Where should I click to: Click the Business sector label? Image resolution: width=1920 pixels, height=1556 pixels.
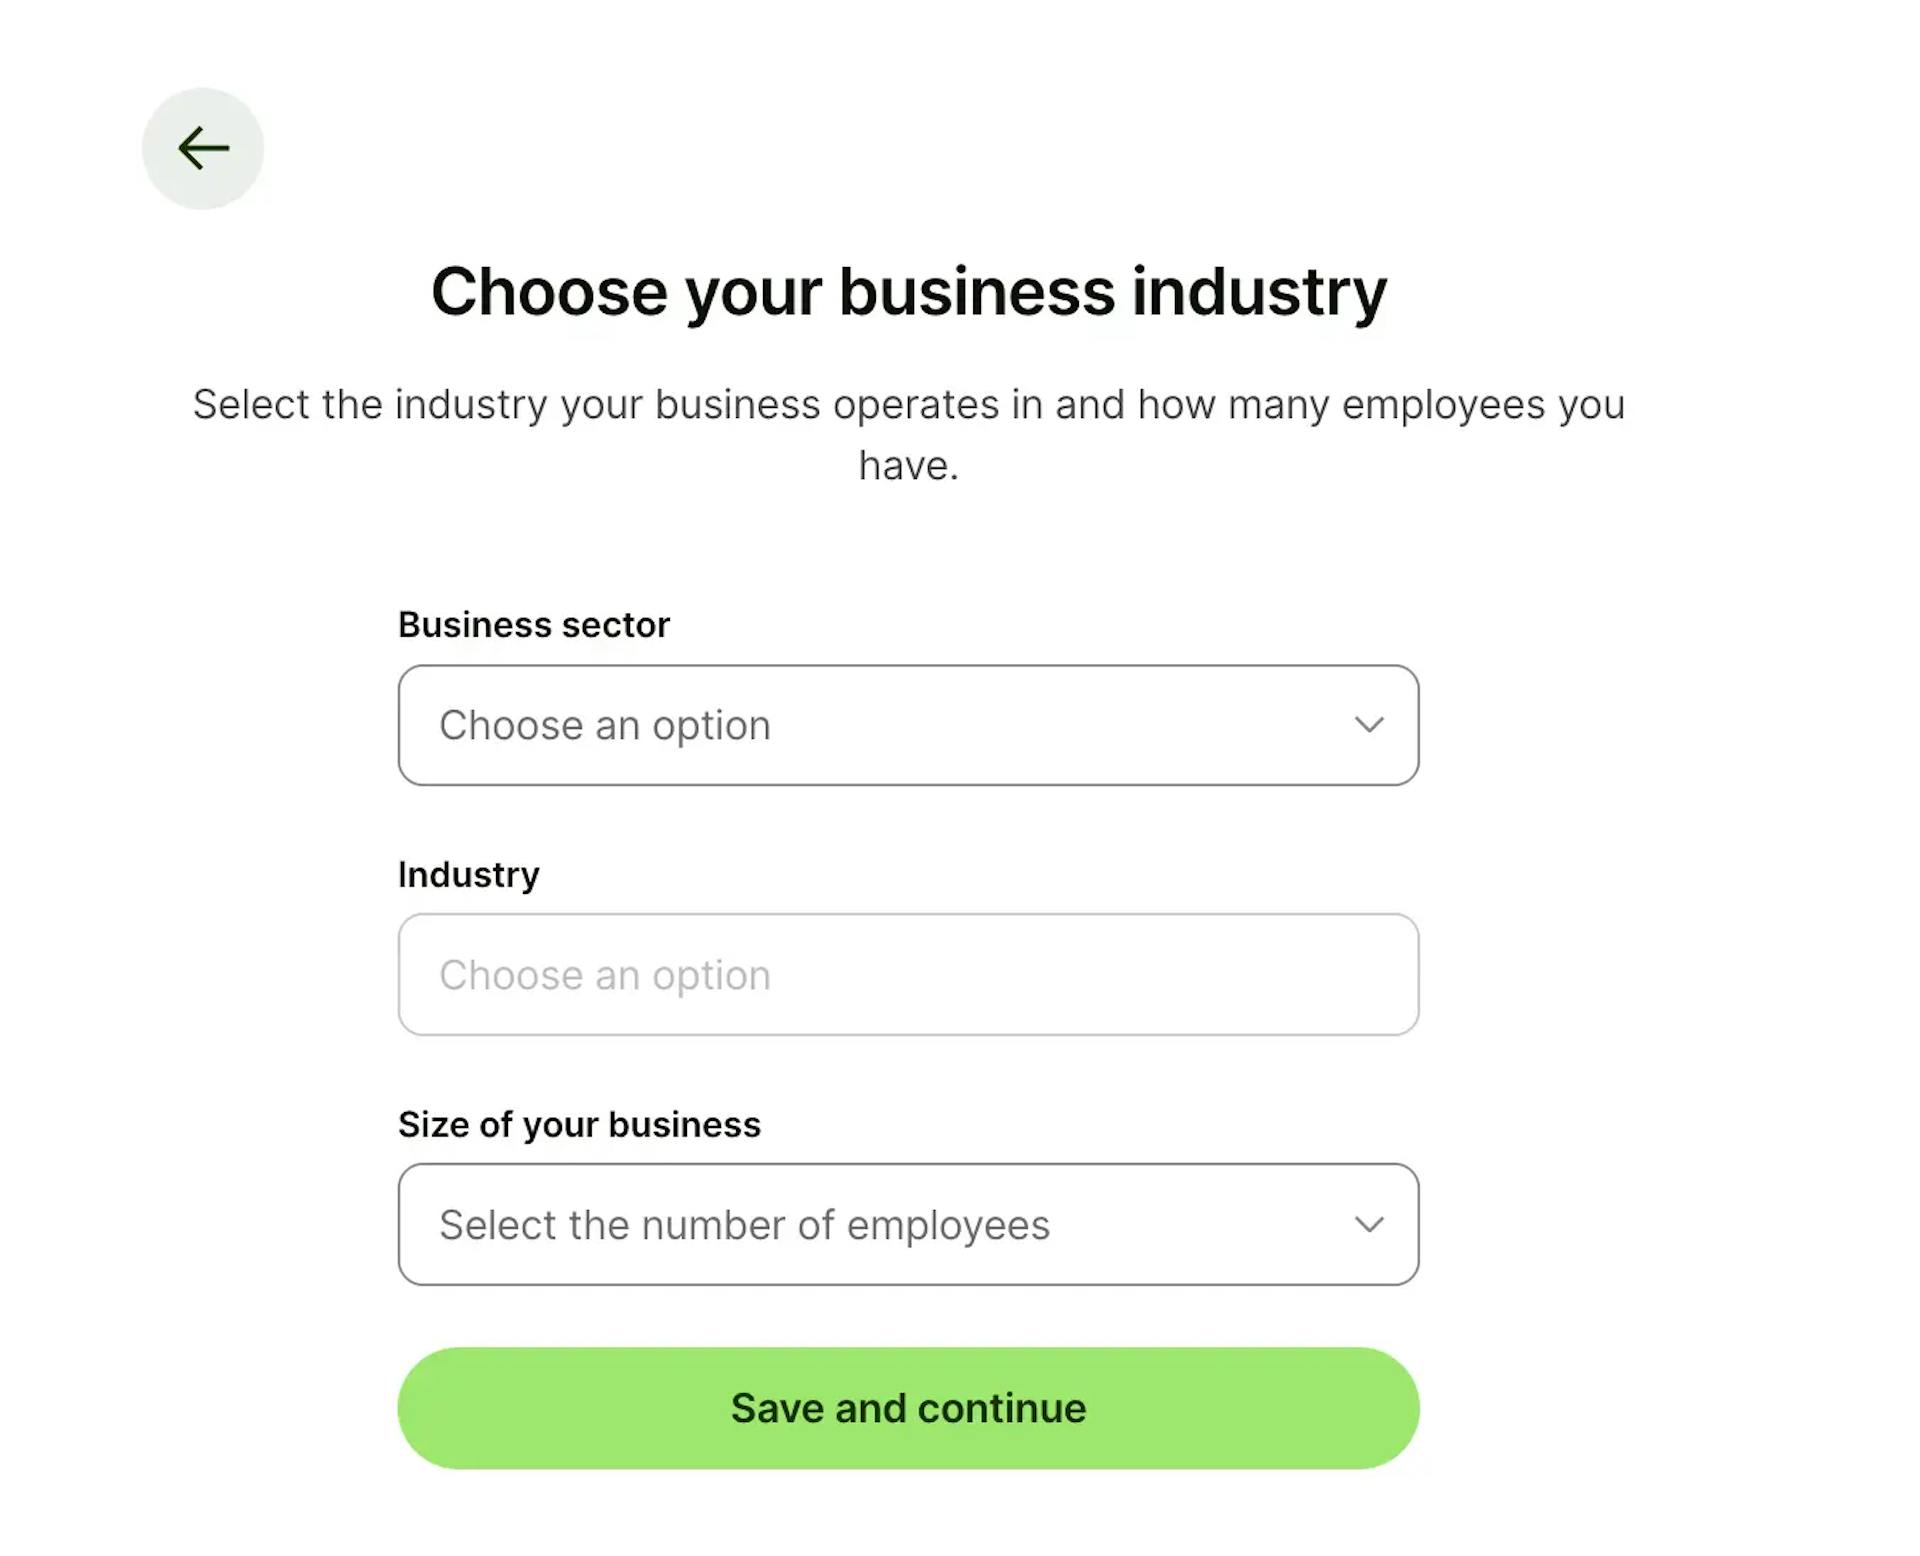533,624
